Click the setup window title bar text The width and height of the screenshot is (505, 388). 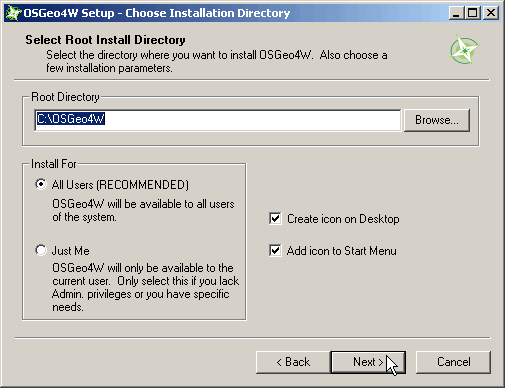pos(157,13)
